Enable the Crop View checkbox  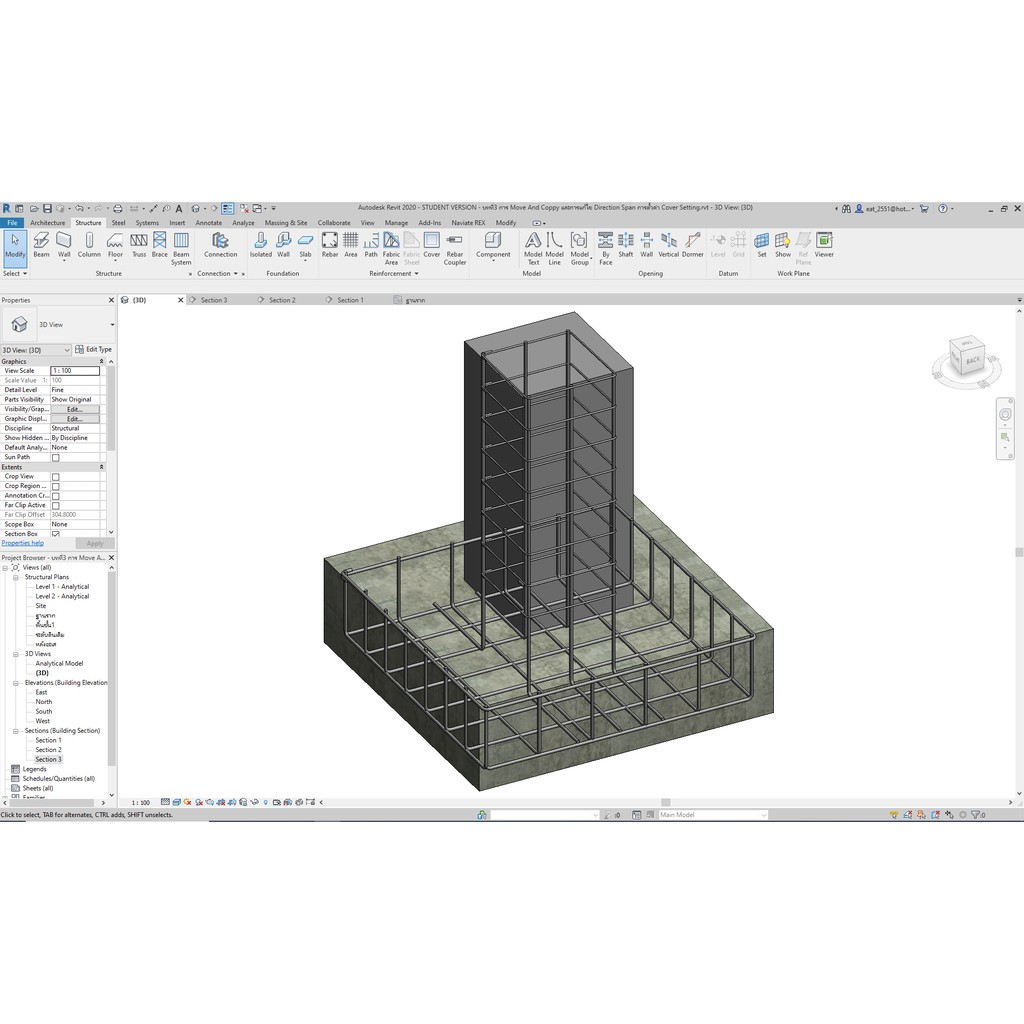[x=56, y=477]
